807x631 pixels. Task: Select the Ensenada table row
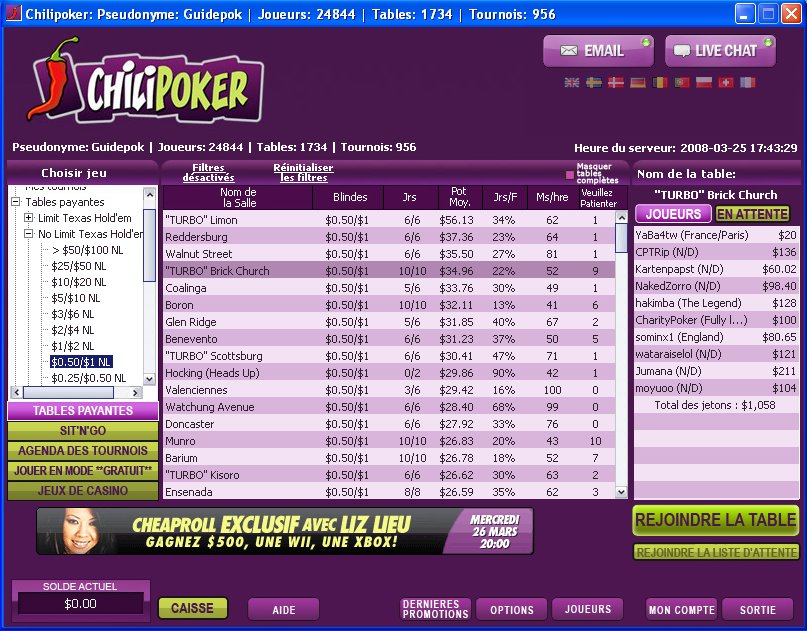[389, 492]
